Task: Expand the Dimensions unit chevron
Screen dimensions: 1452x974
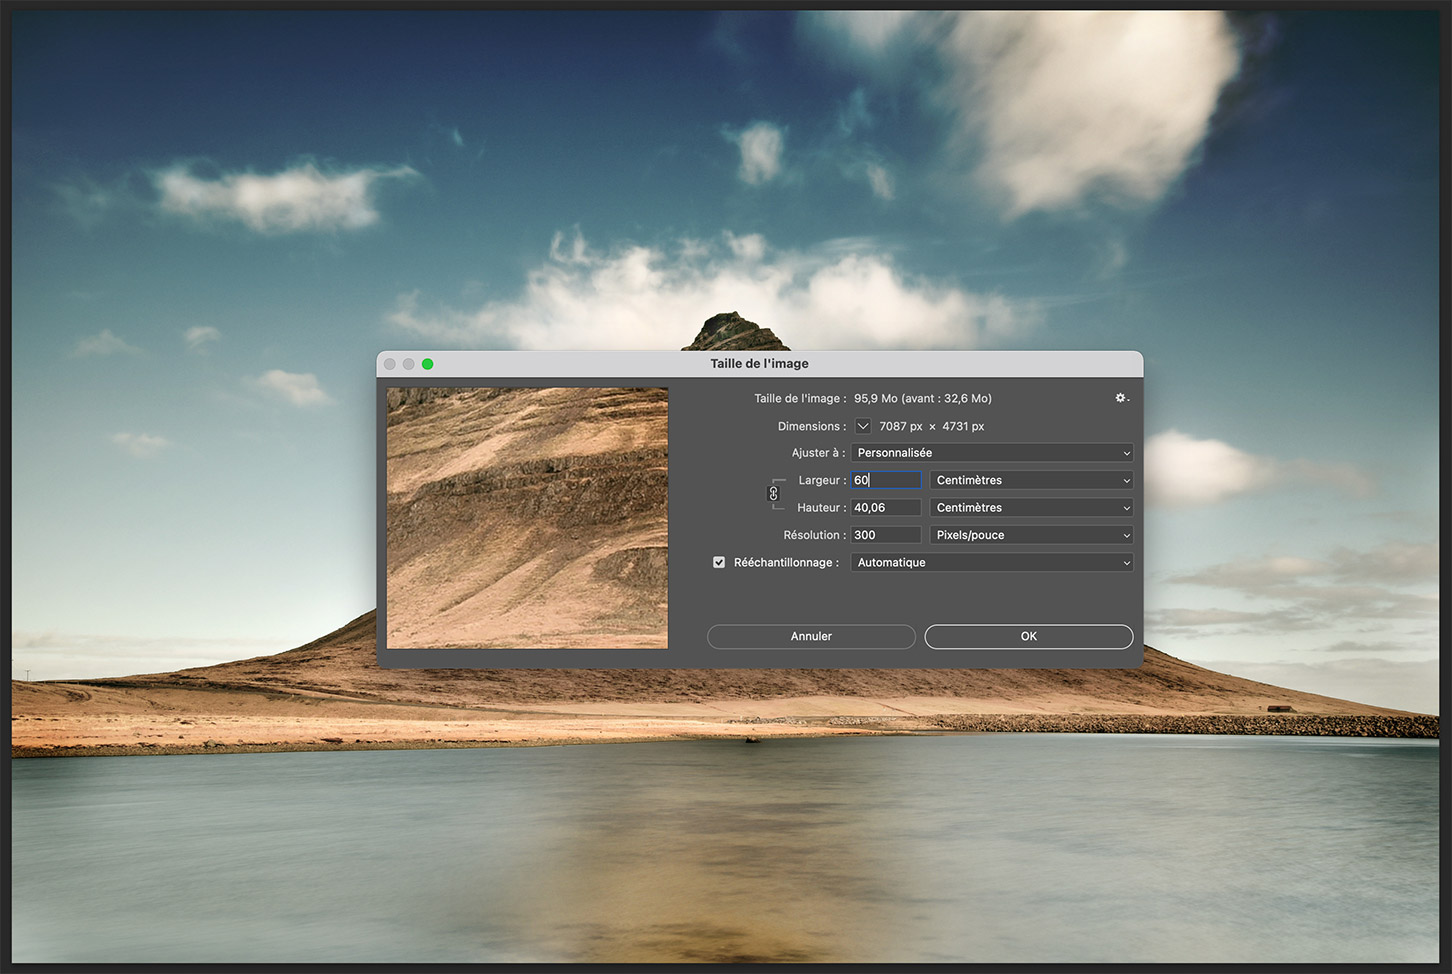Action: [x=863, y=426]
